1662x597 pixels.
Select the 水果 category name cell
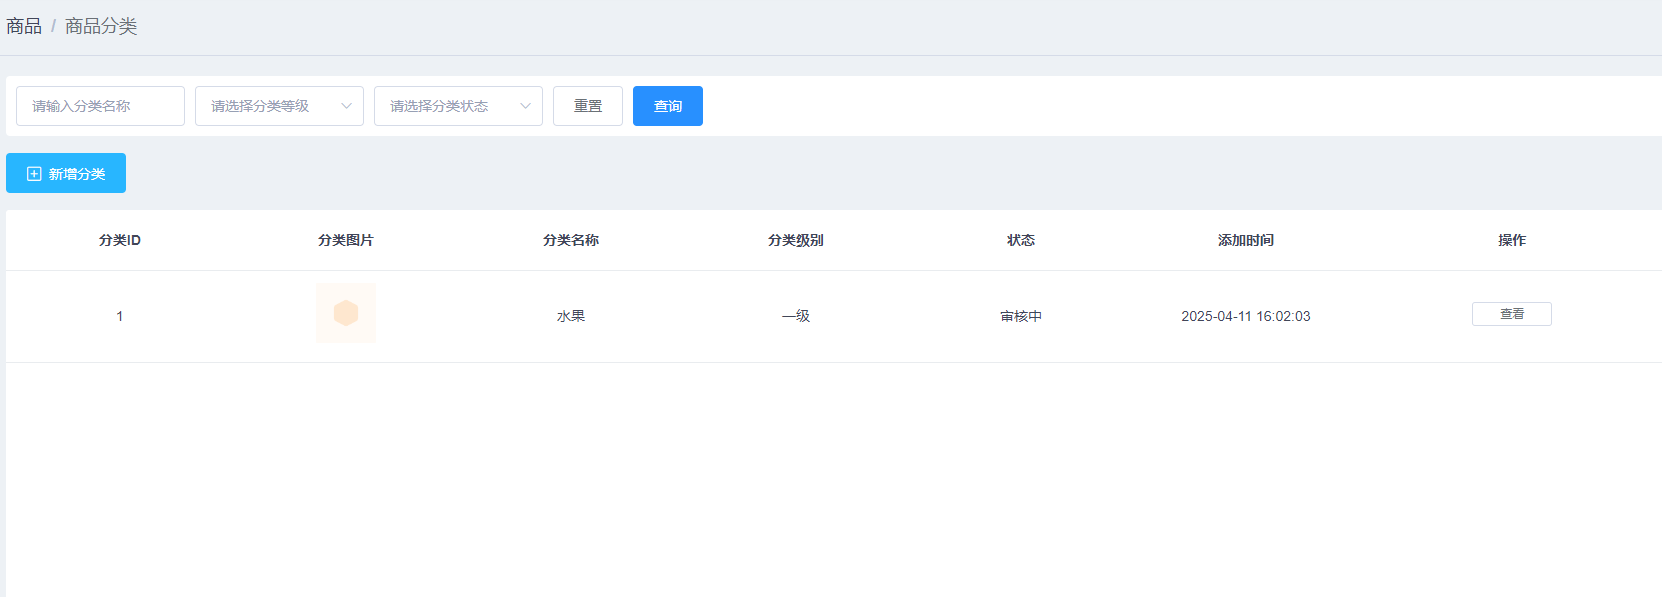(571, 316)
